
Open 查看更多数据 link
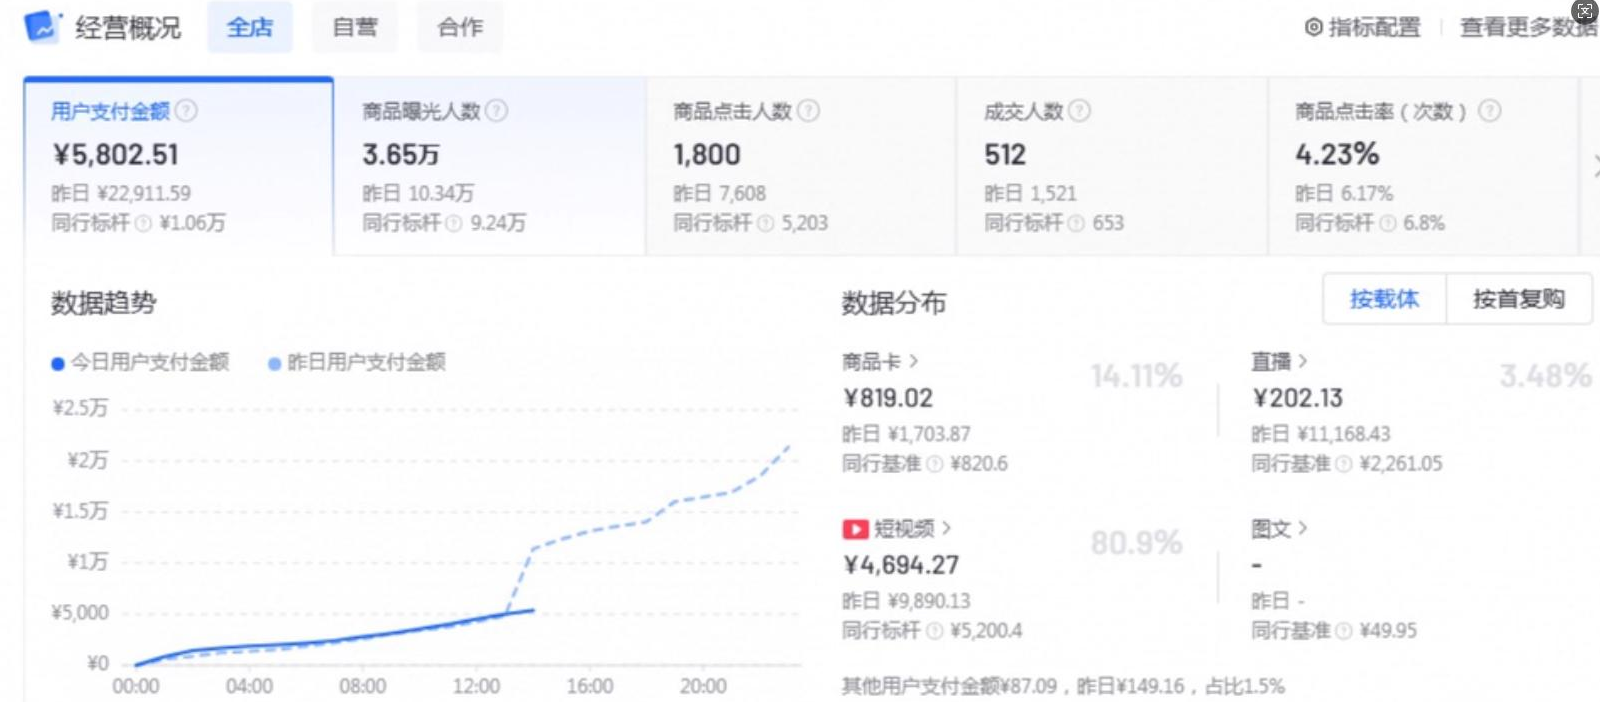tap(1527, 28)
